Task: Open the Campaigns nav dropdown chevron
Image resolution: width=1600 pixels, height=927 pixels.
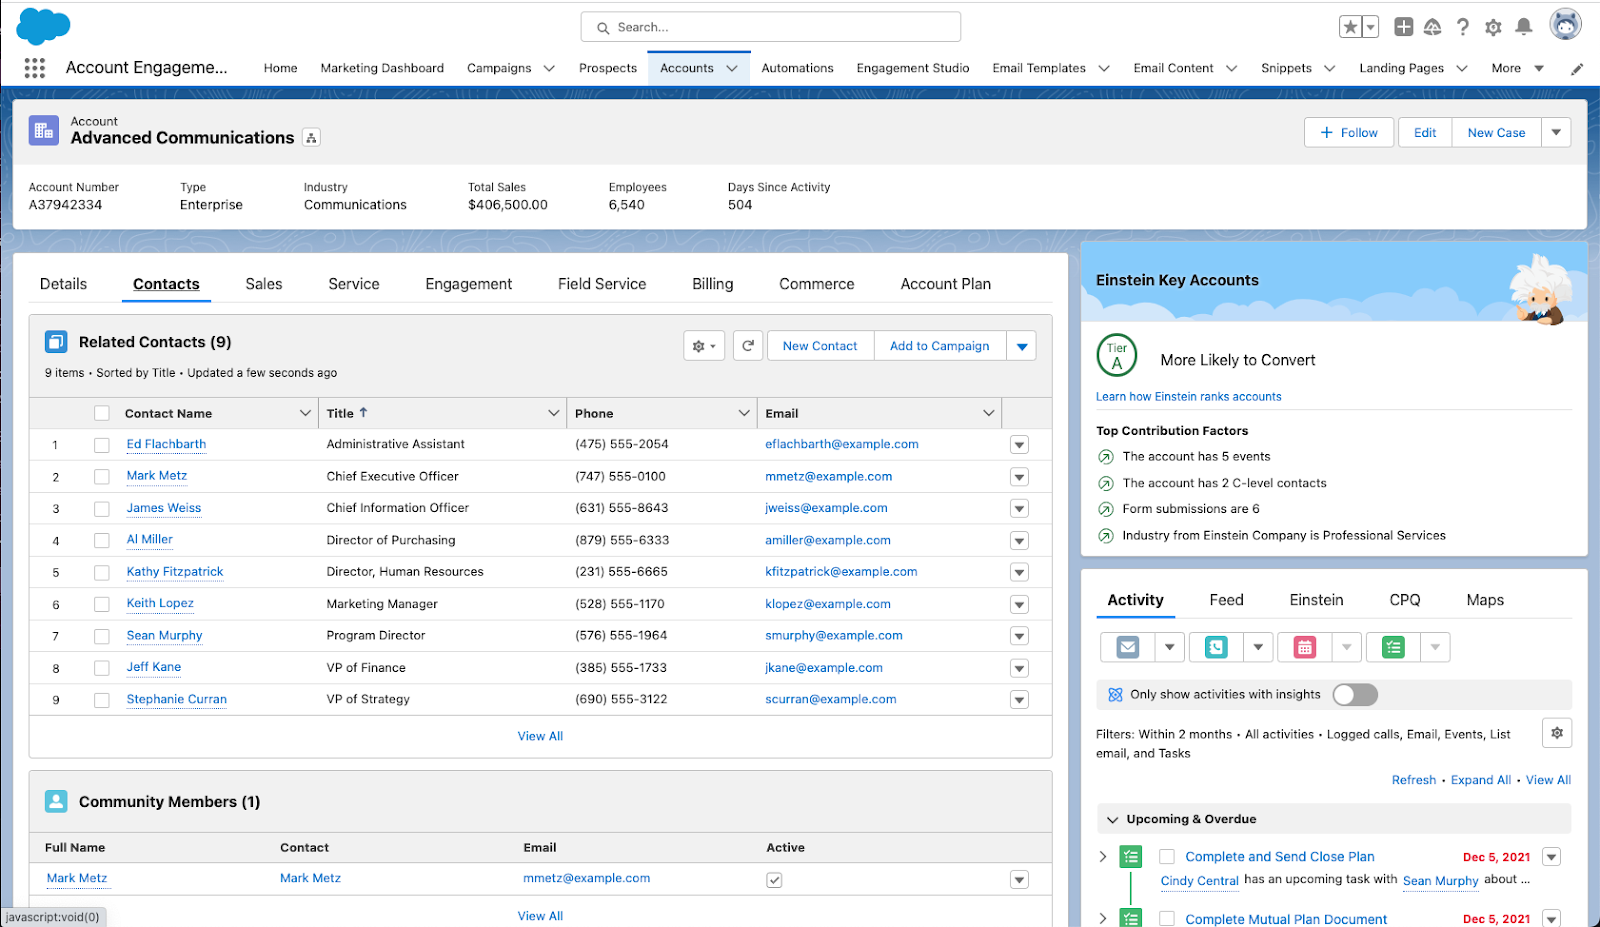Action: pos(549,68)
